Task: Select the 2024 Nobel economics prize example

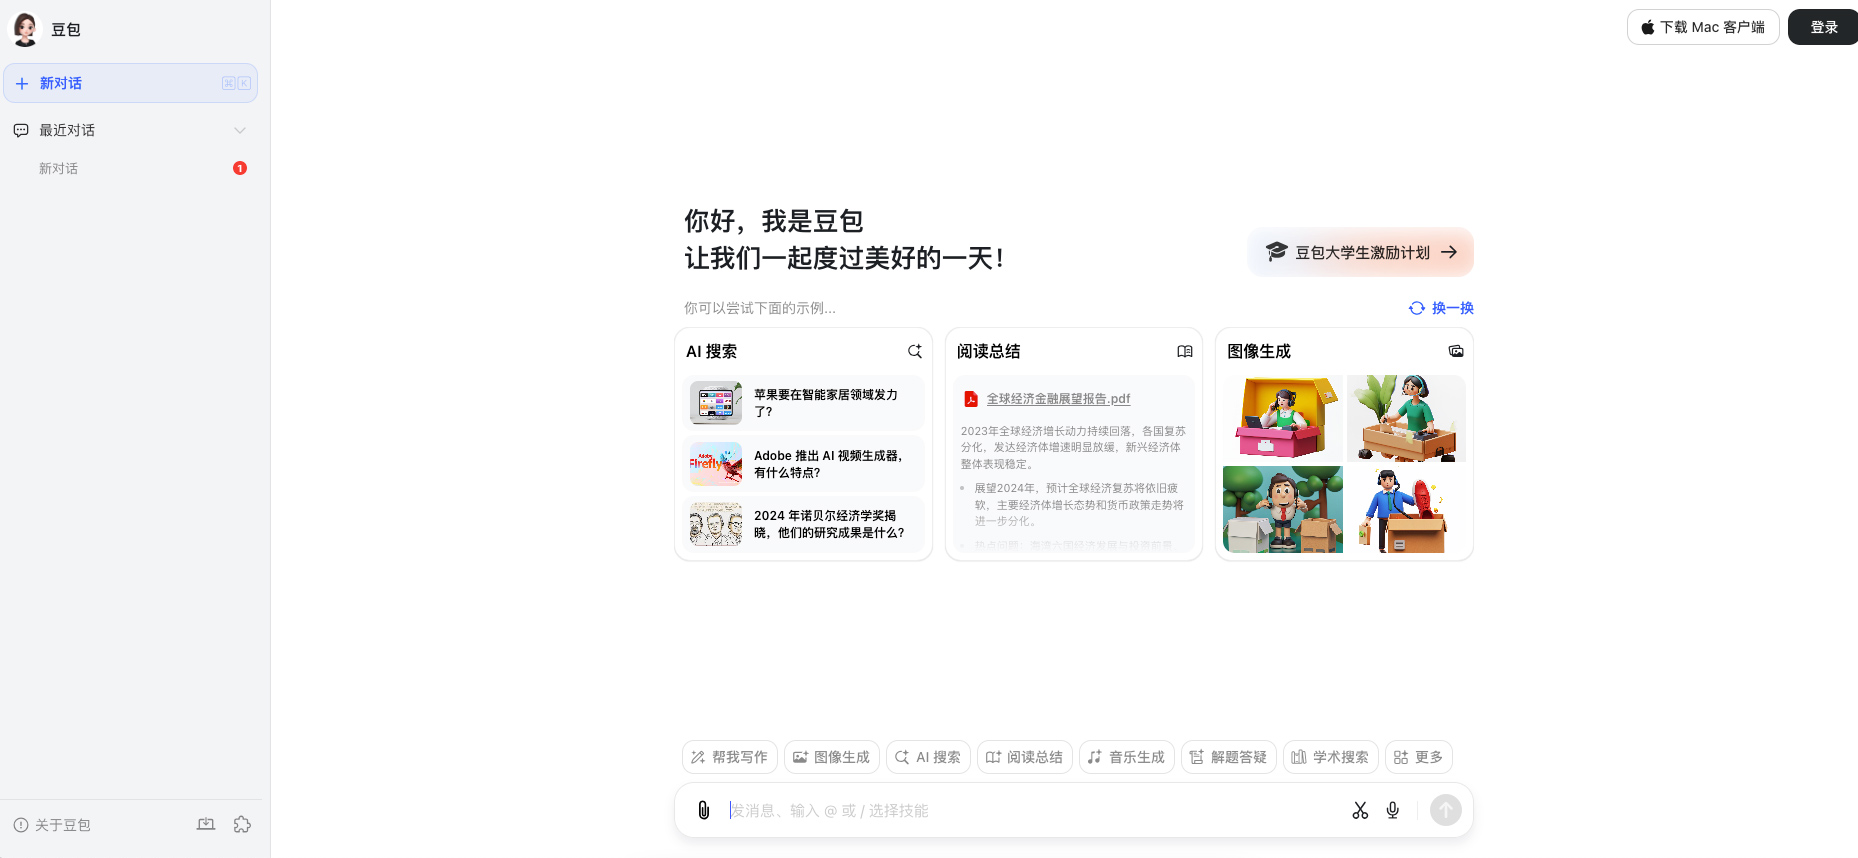Action: (x=804, y=524)
